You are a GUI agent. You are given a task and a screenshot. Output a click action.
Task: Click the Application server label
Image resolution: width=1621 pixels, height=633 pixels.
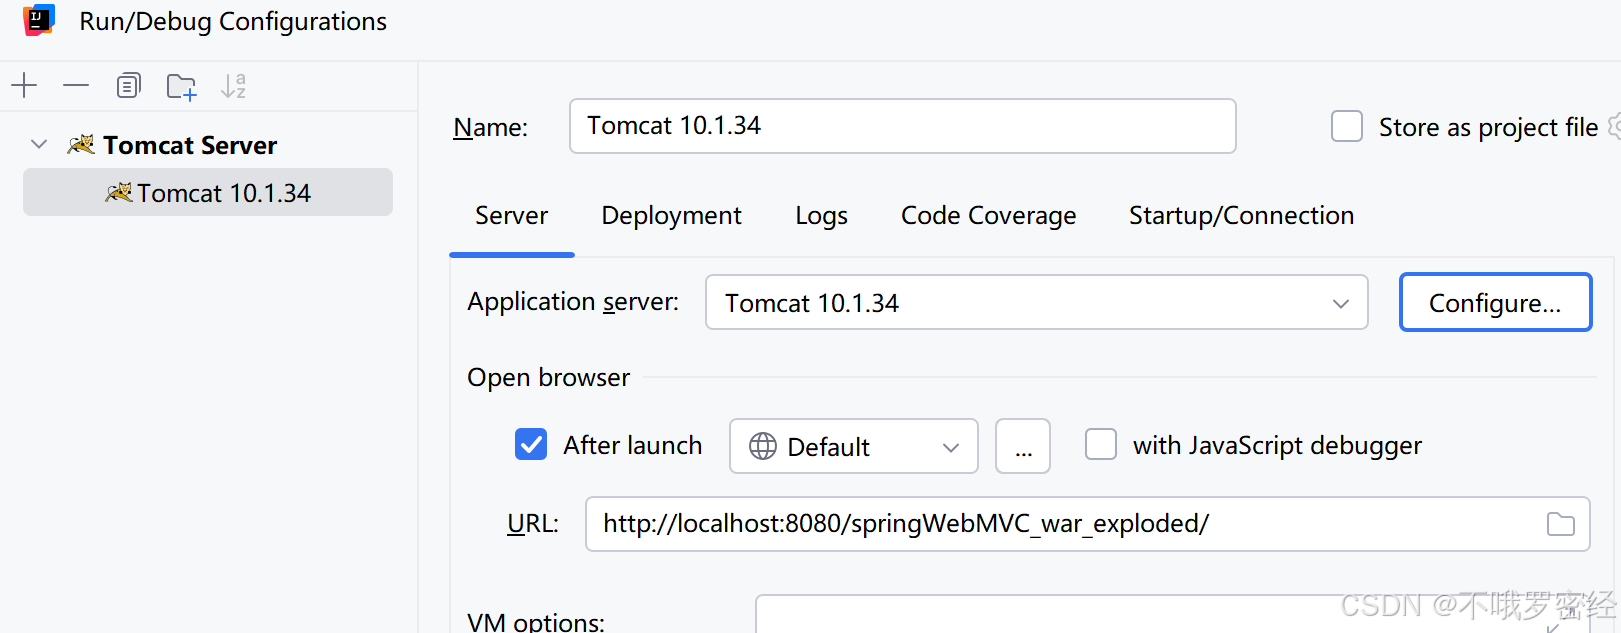pos(573,302)
